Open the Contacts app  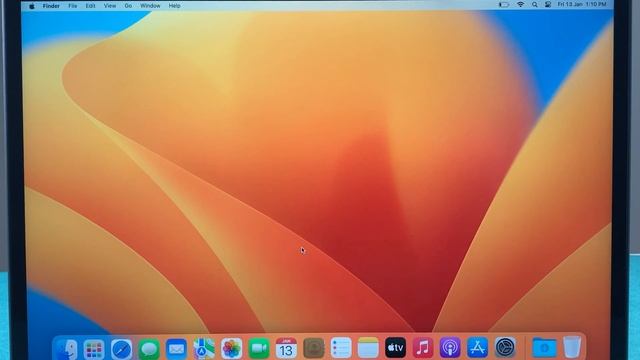[313, 348]
